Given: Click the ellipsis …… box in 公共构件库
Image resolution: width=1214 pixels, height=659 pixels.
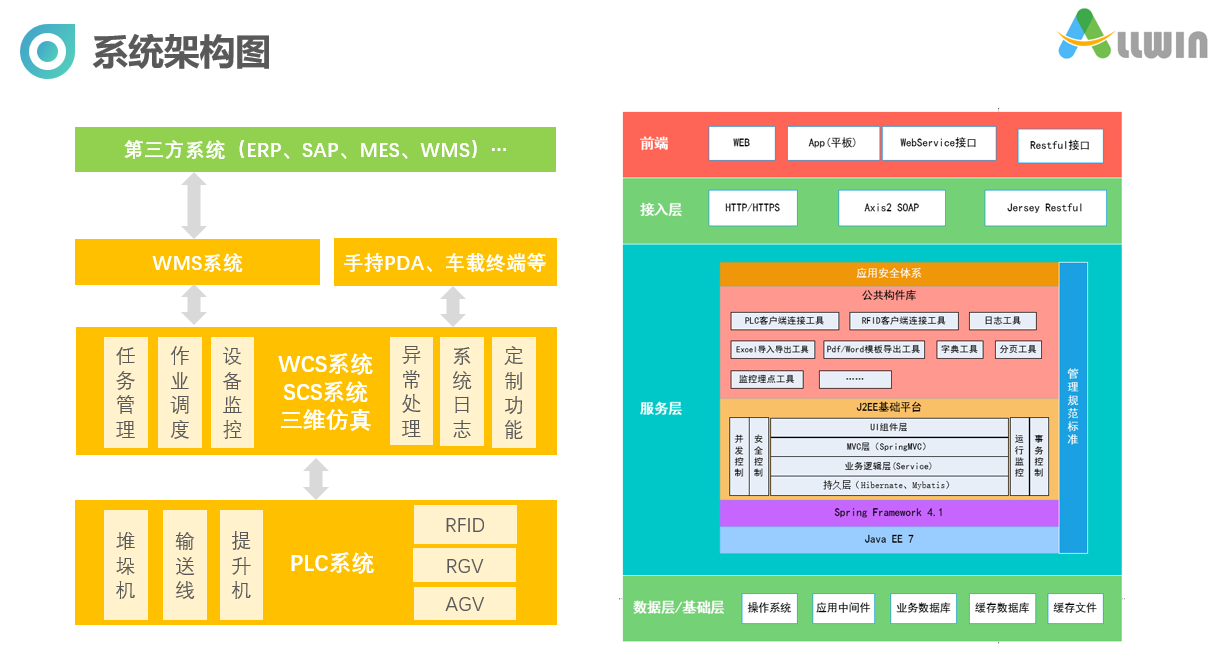Looking at the screenshot, I should pos(855,380).
